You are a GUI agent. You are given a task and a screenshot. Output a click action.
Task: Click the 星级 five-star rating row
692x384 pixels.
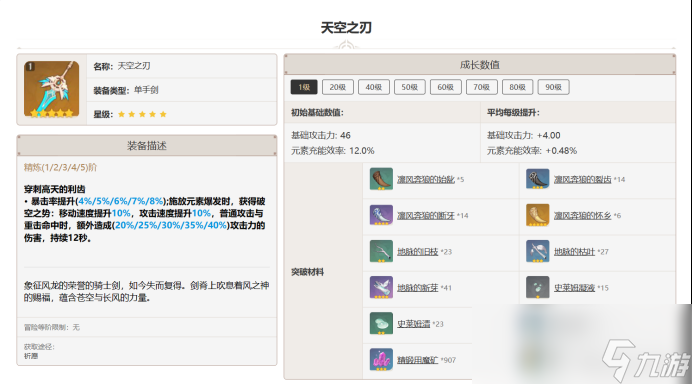(182, 114)
